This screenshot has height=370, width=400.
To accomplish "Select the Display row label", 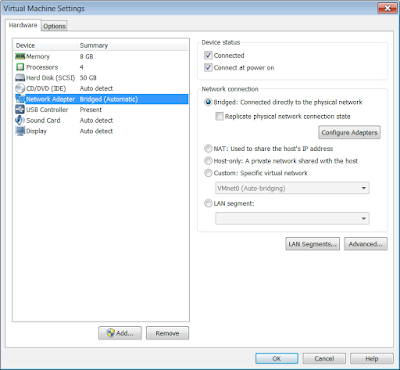I will point(37,131).
